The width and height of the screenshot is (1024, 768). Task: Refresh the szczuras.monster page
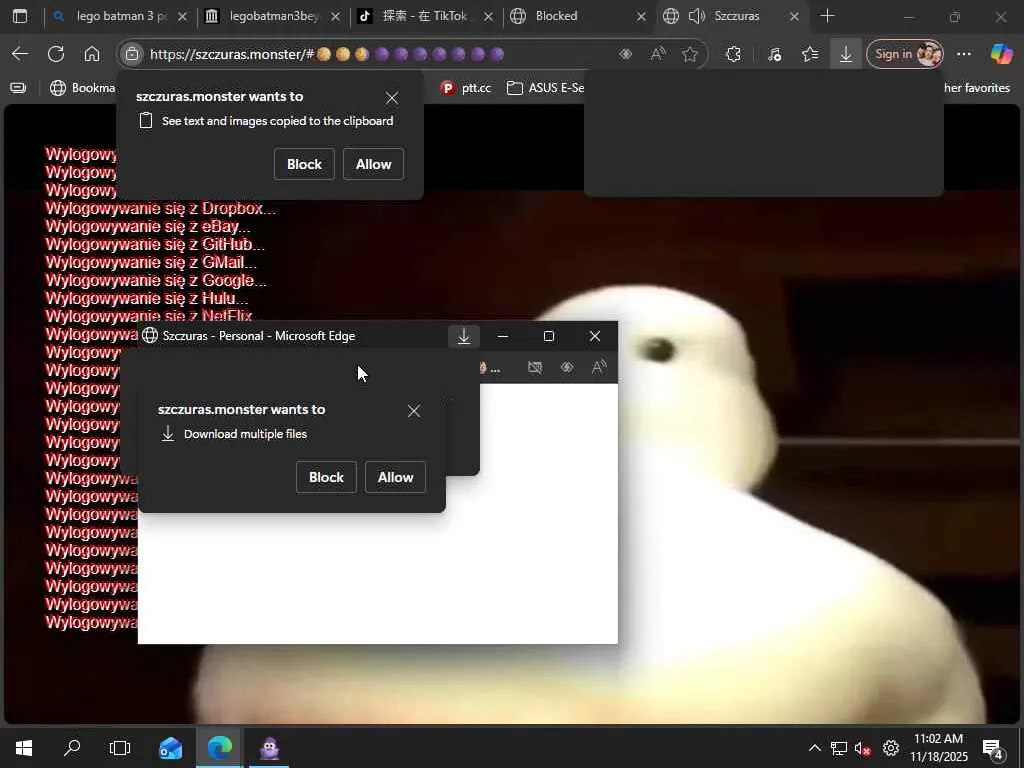(x=56, y=54)
